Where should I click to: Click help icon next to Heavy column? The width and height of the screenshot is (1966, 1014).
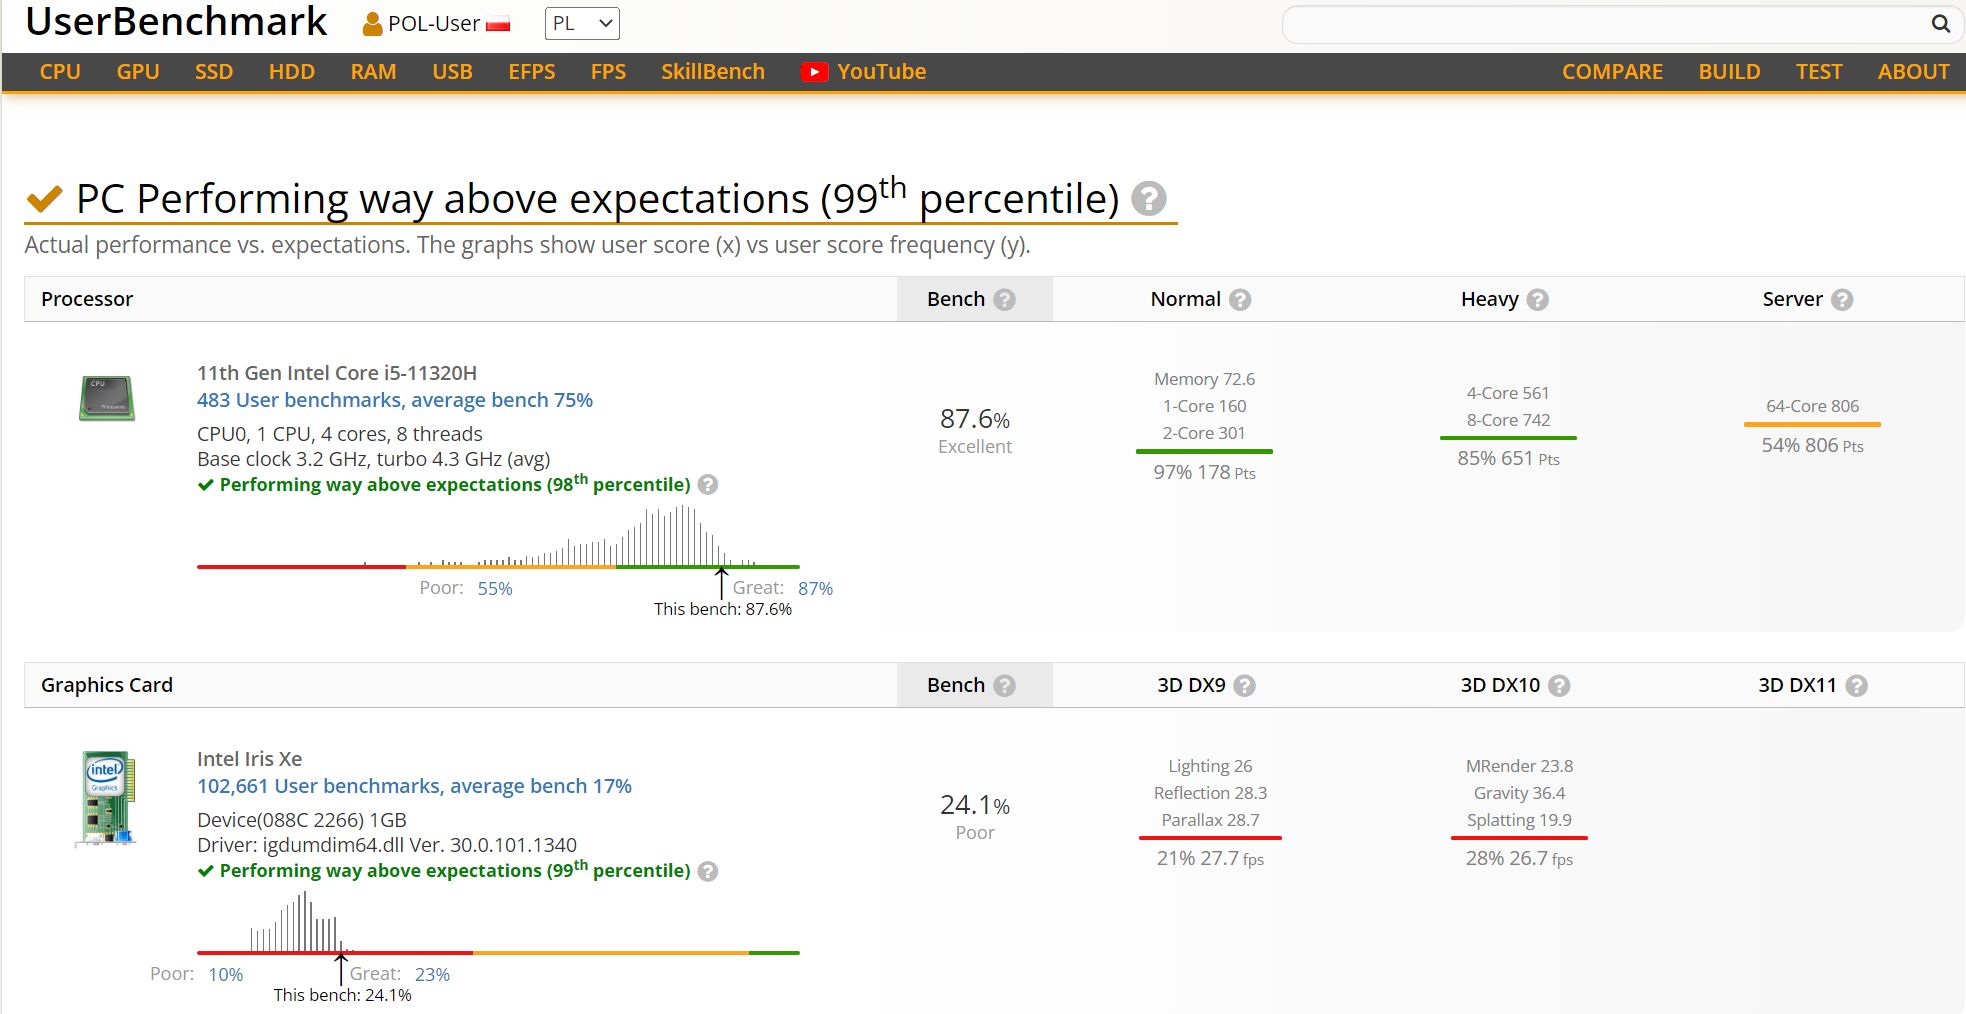1538,300
